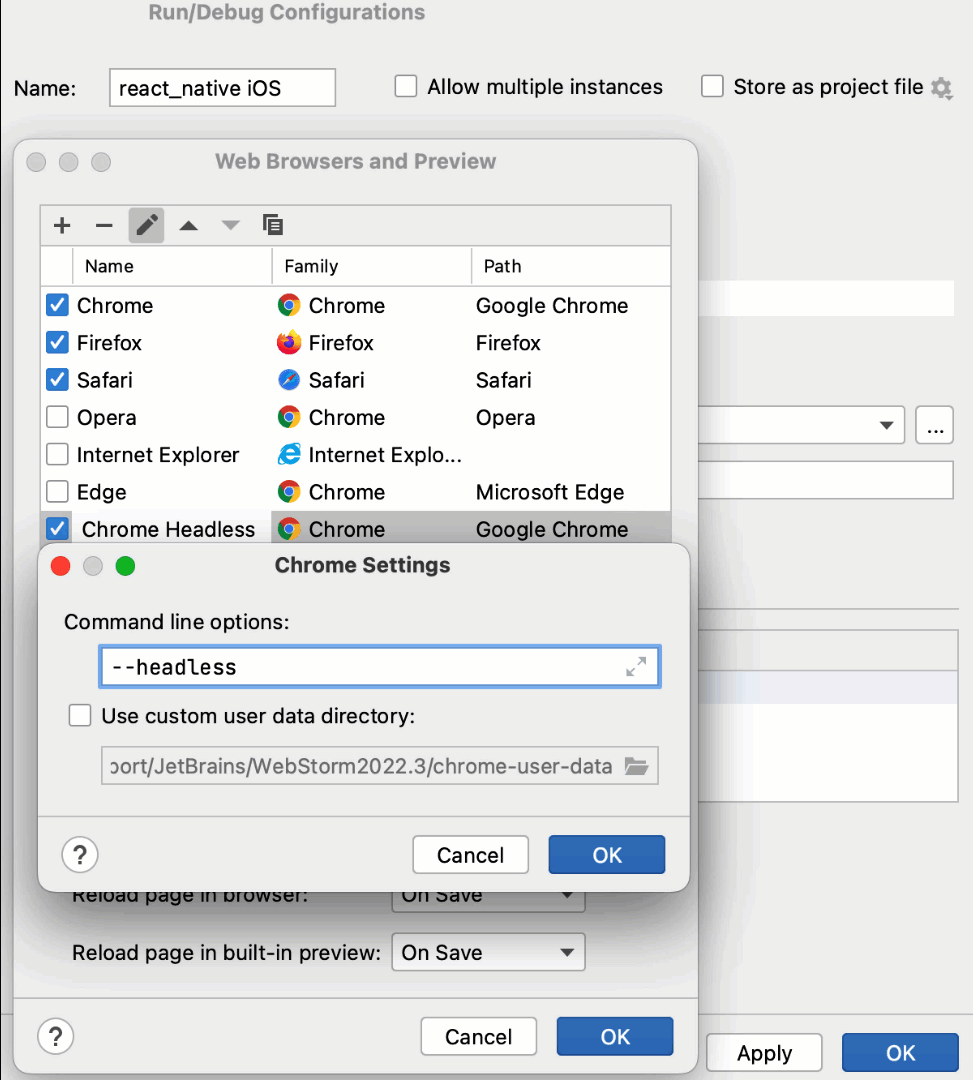Add a new browser with the plus icon
This screenshot has width=973, height=1080.
(62, 225)
